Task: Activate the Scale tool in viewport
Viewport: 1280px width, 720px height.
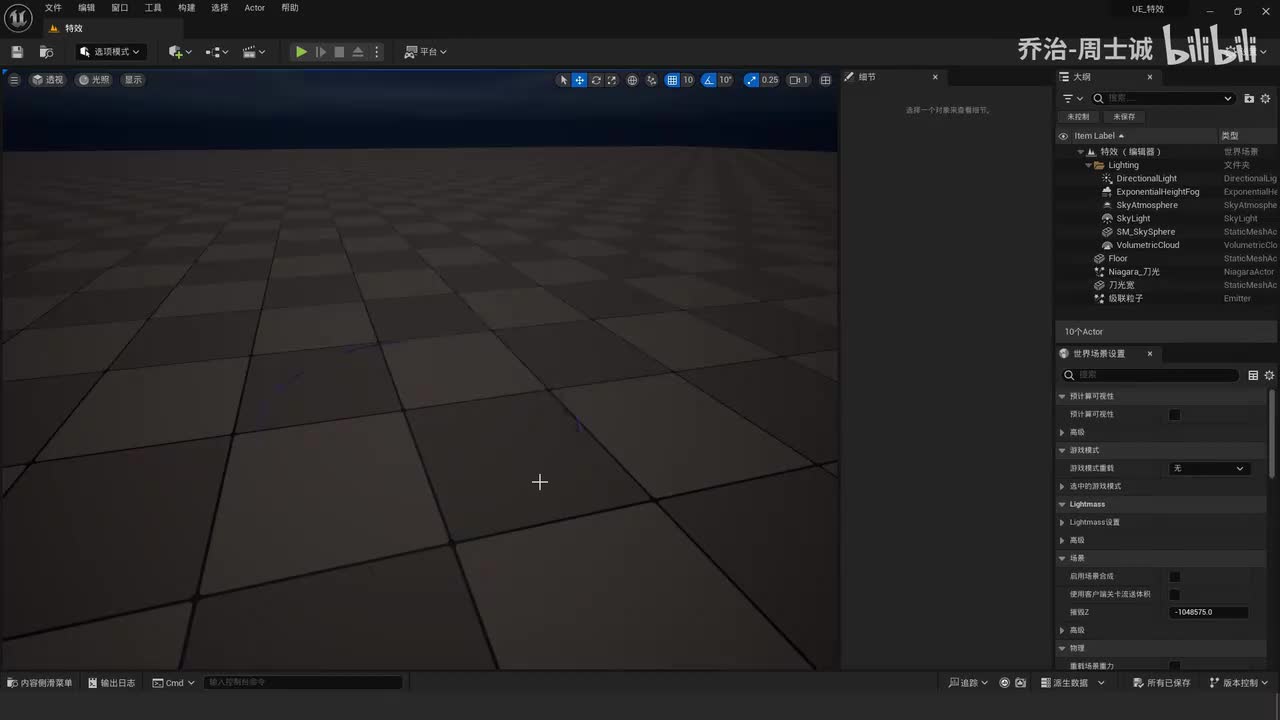Action: [x=612, y=80]
